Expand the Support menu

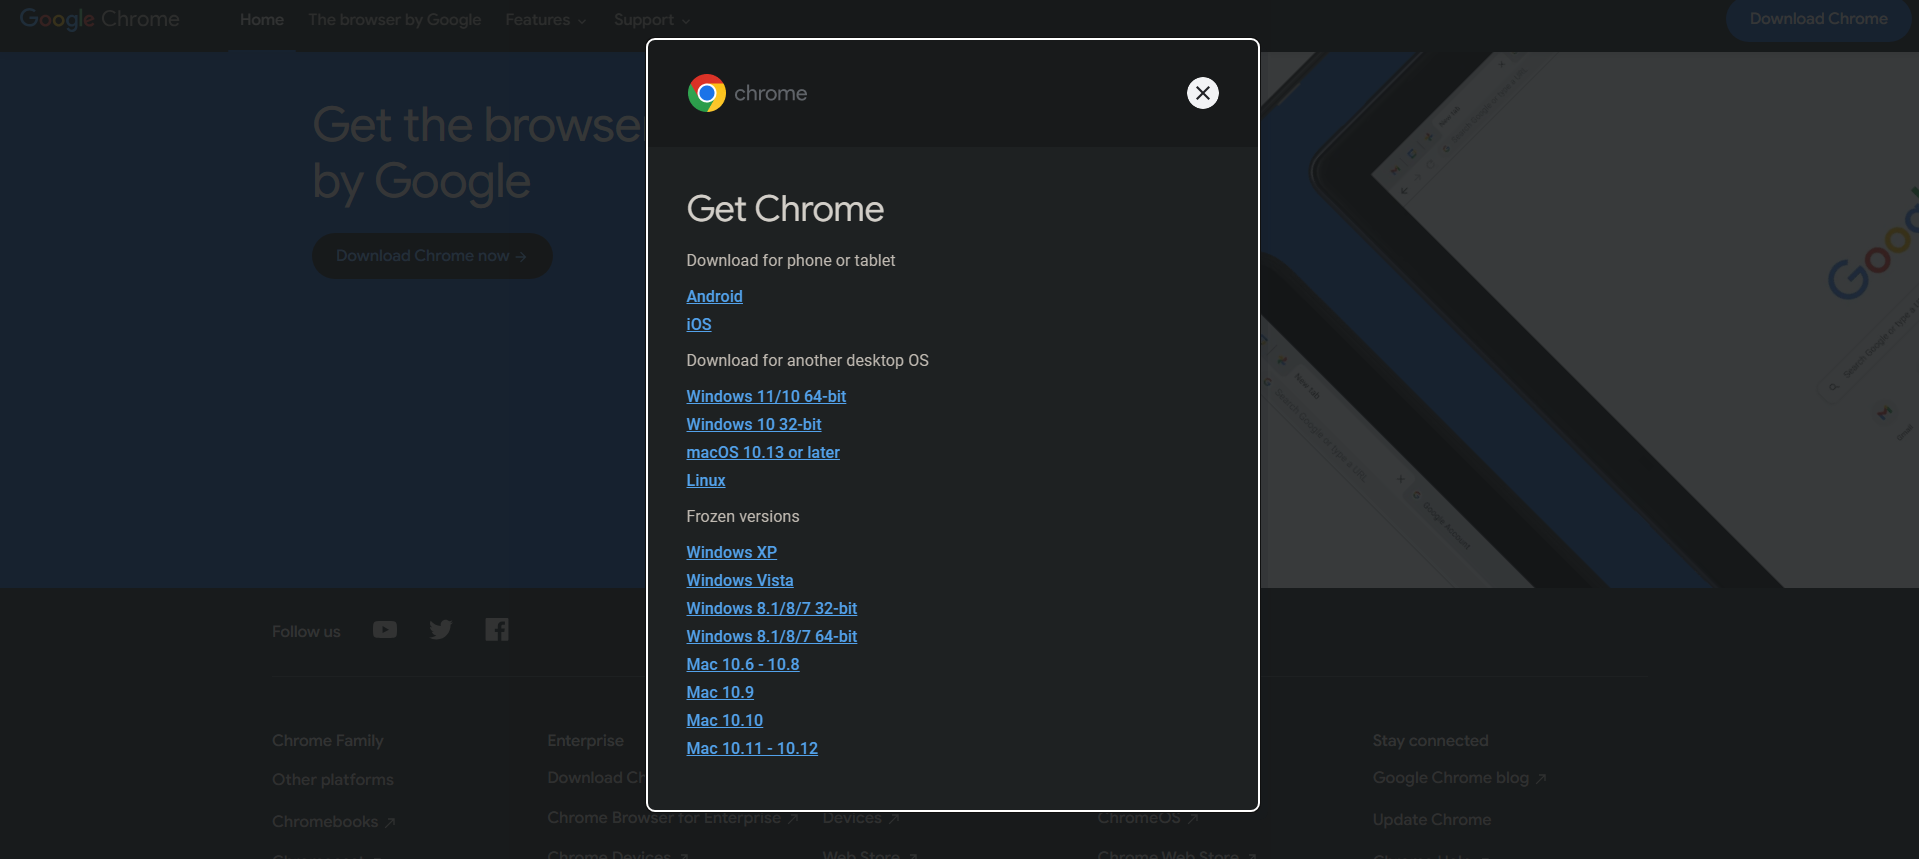click(652, 20)
